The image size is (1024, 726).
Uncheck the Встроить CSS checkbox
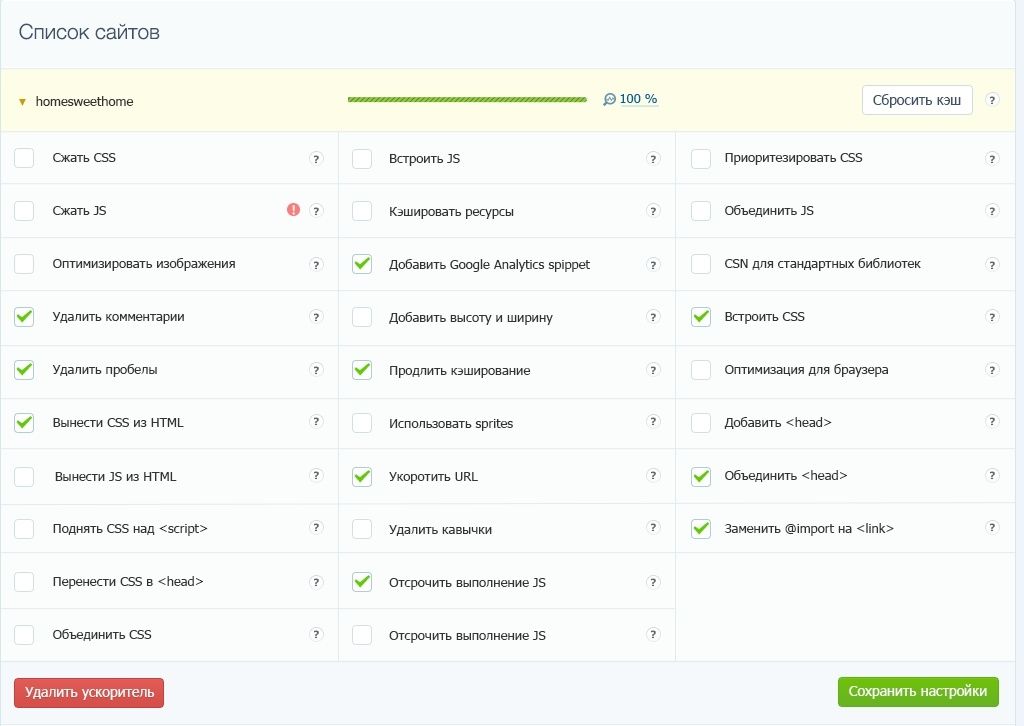coord(701,317)
